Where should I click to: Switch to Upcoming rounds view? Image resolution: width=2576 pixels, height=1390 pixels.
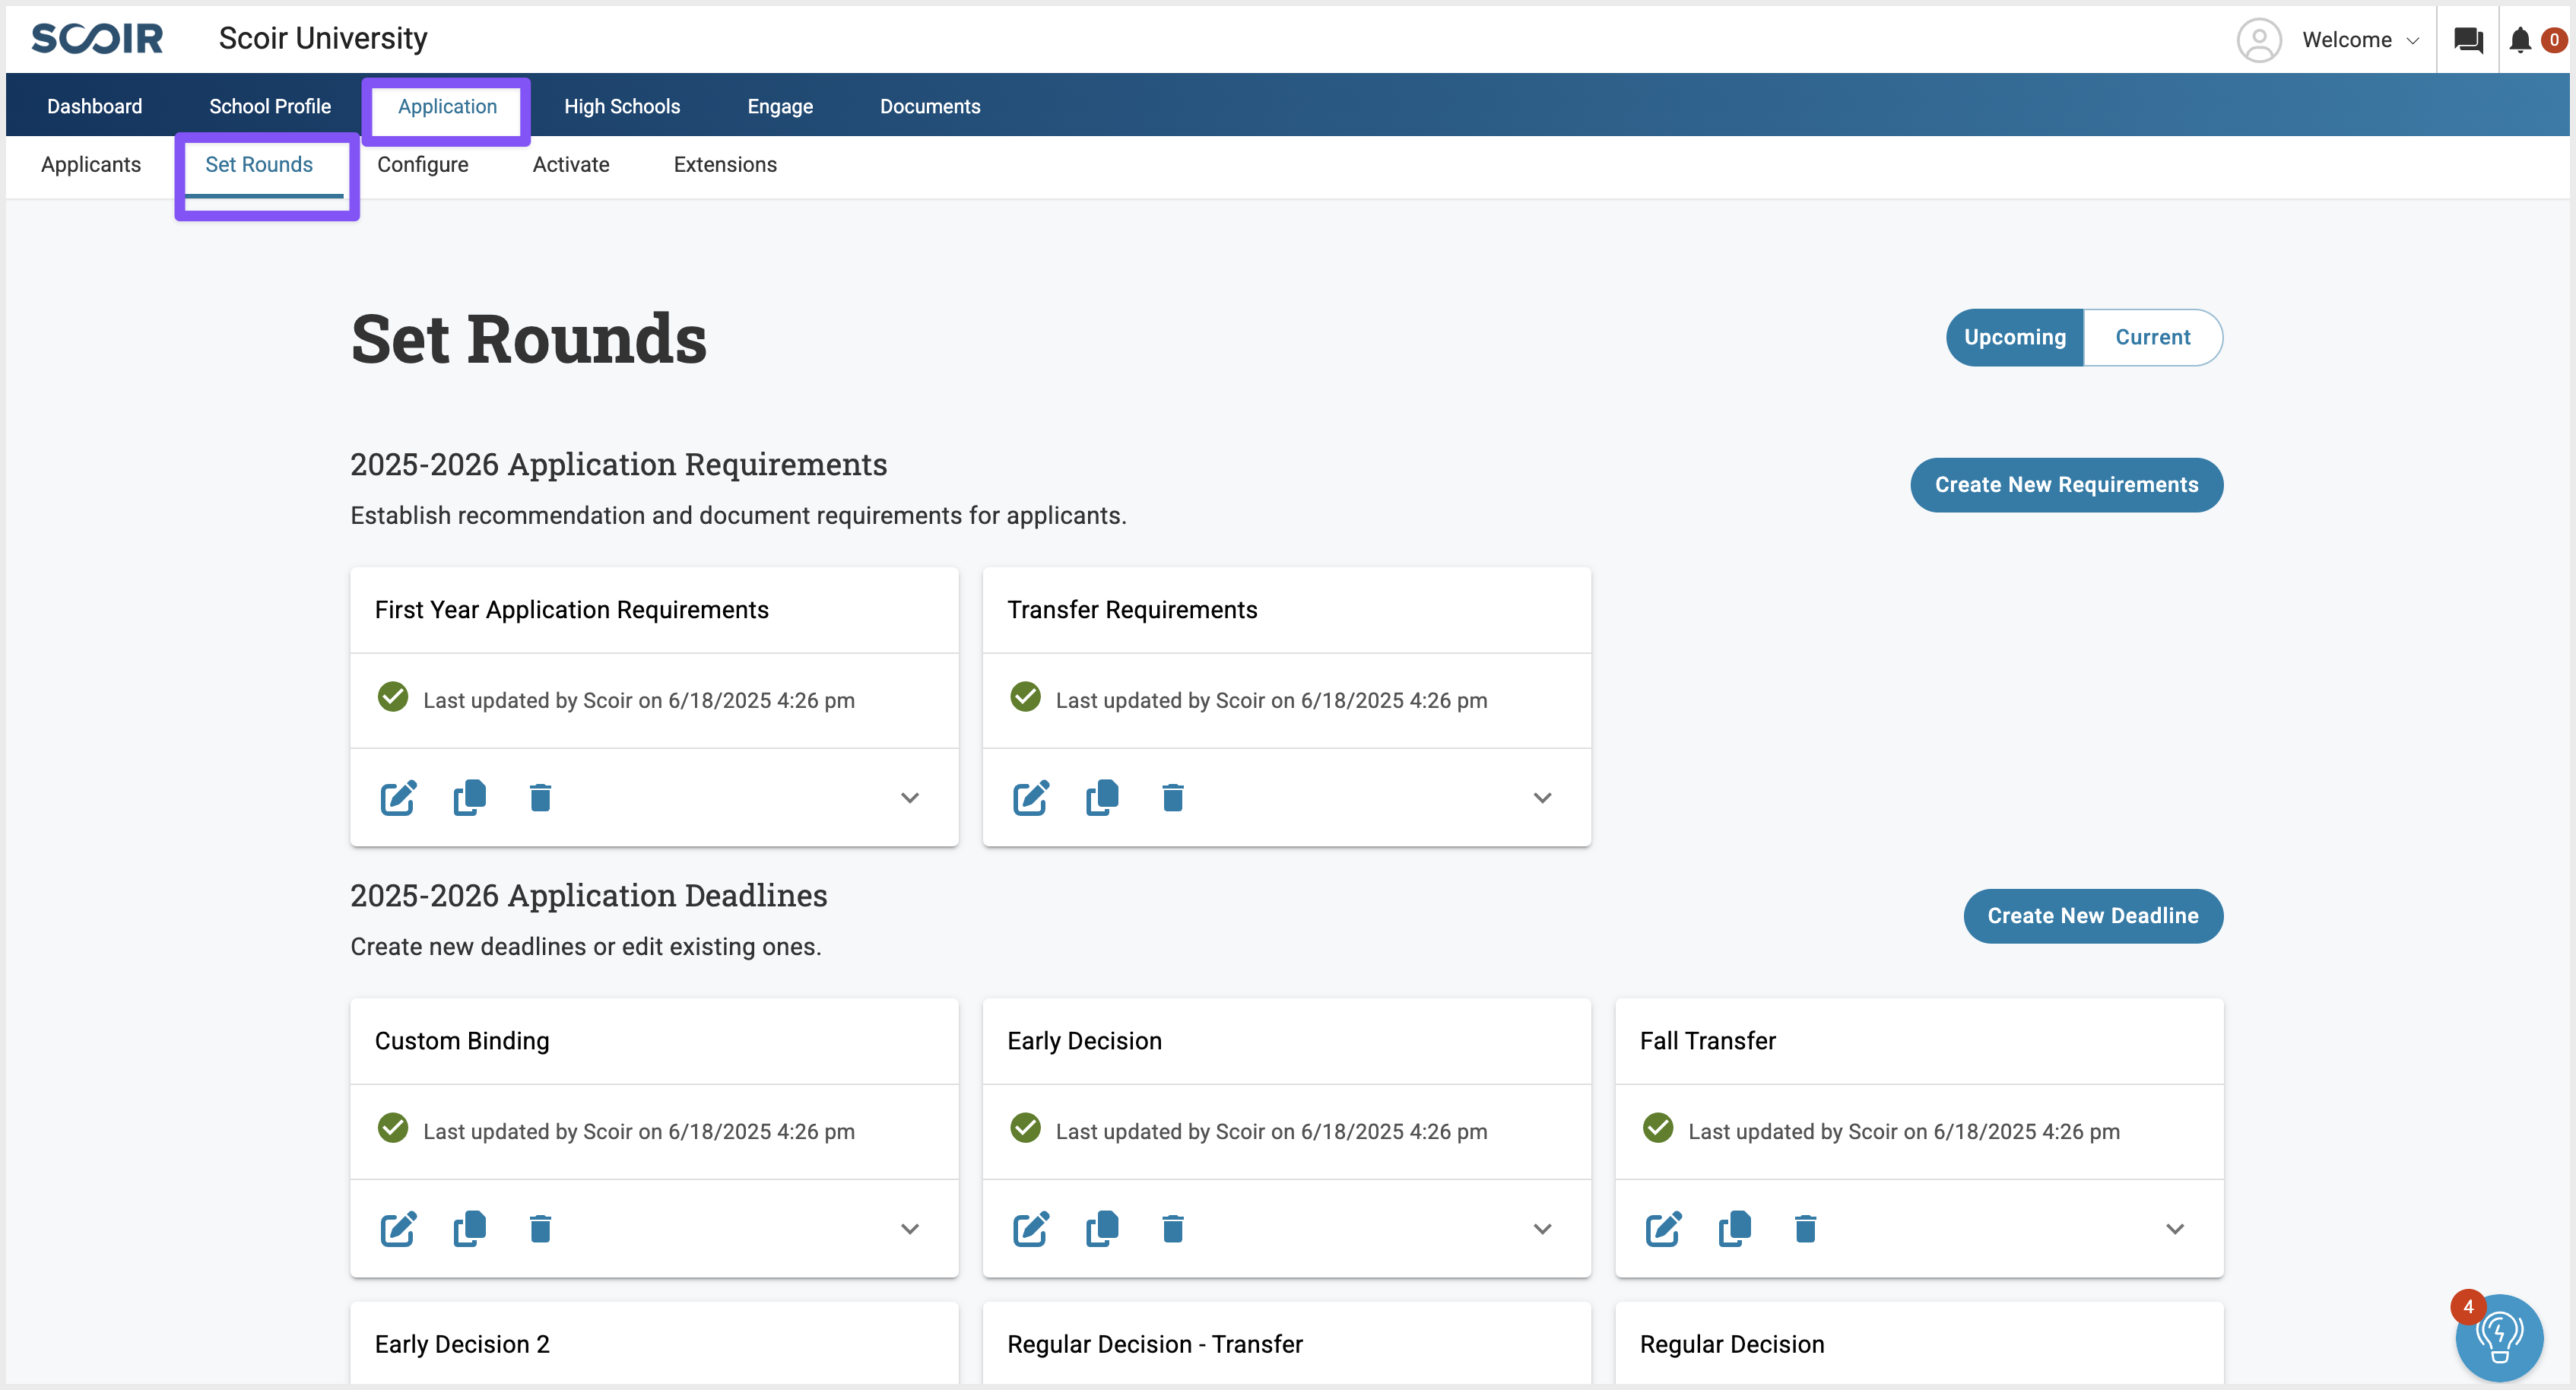point(2015,338)
